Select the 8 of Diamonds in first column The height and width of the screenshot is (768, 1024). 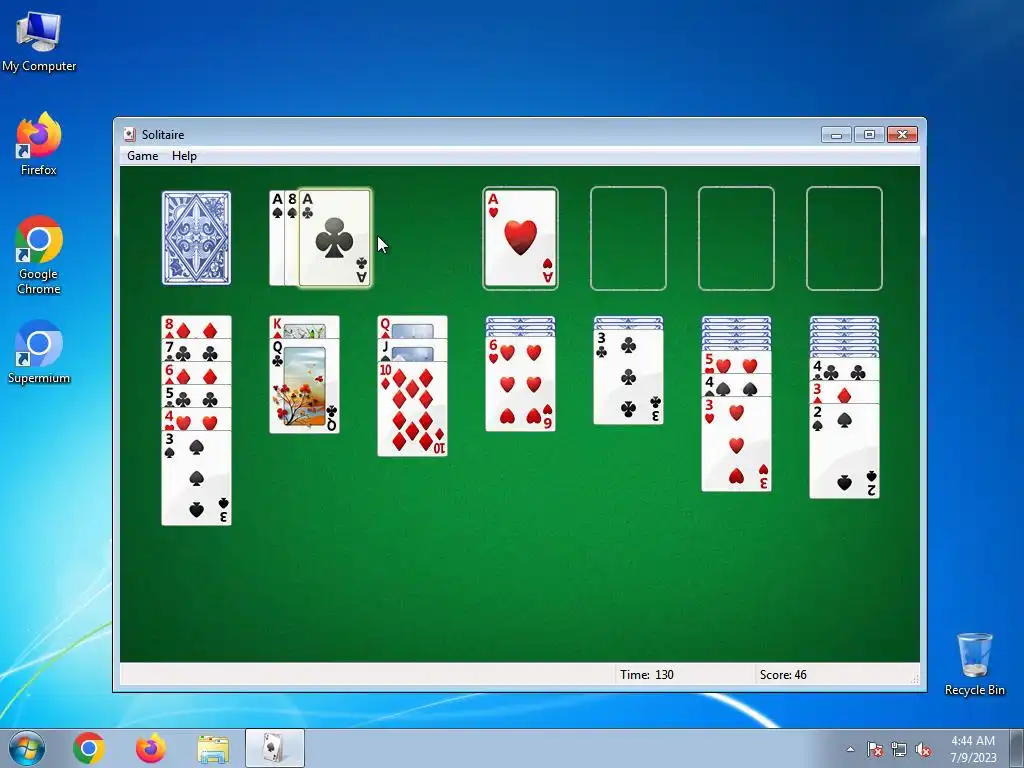click(196, 328)
